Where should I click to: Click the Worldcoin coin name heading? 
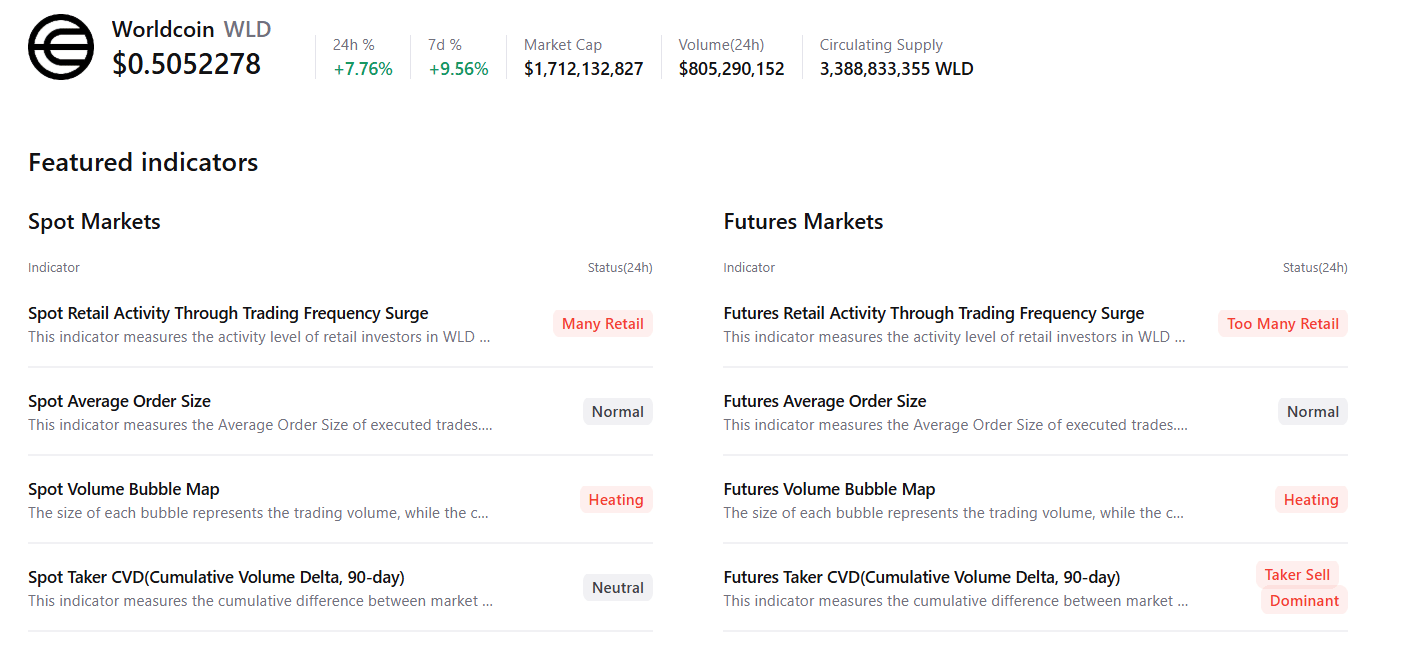[x=163, y=29]
